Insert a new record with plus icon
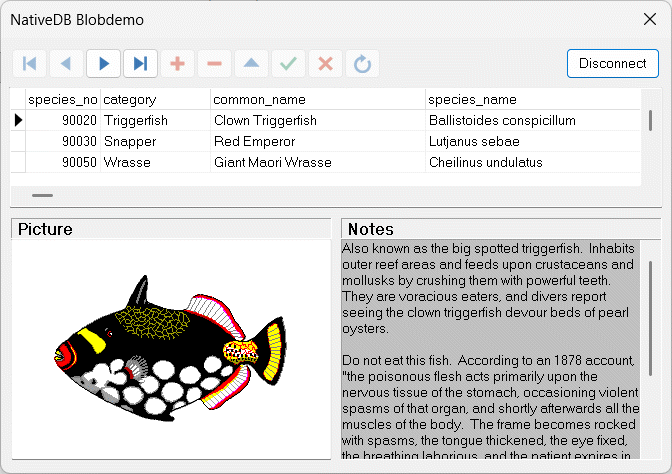This screenshot has height=474, width=672. click(177, 63)
